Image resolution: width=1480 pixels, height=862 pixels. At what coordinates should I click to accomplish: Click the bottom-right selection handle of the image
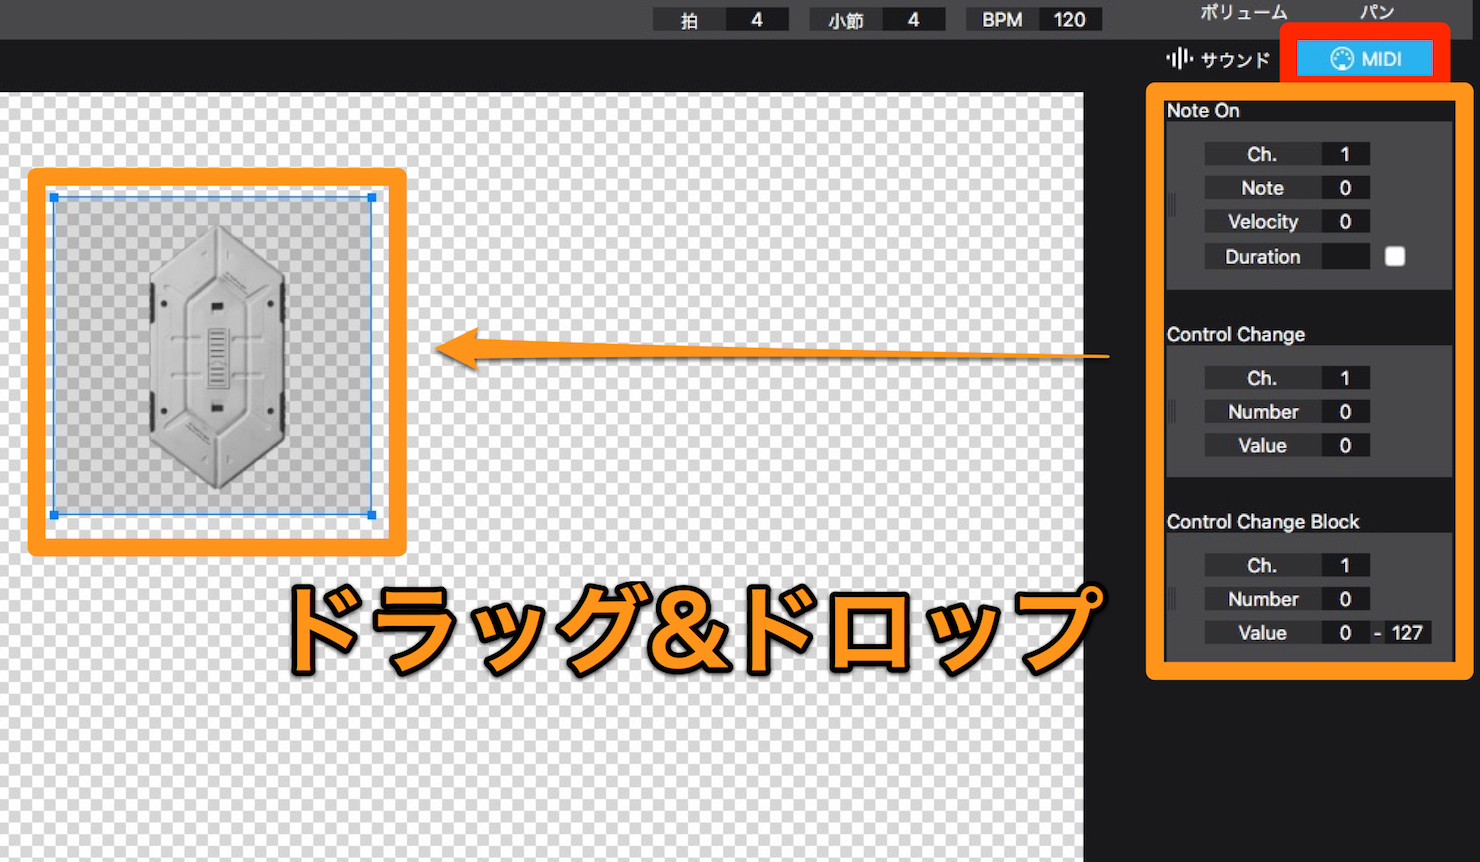point(372,515)
